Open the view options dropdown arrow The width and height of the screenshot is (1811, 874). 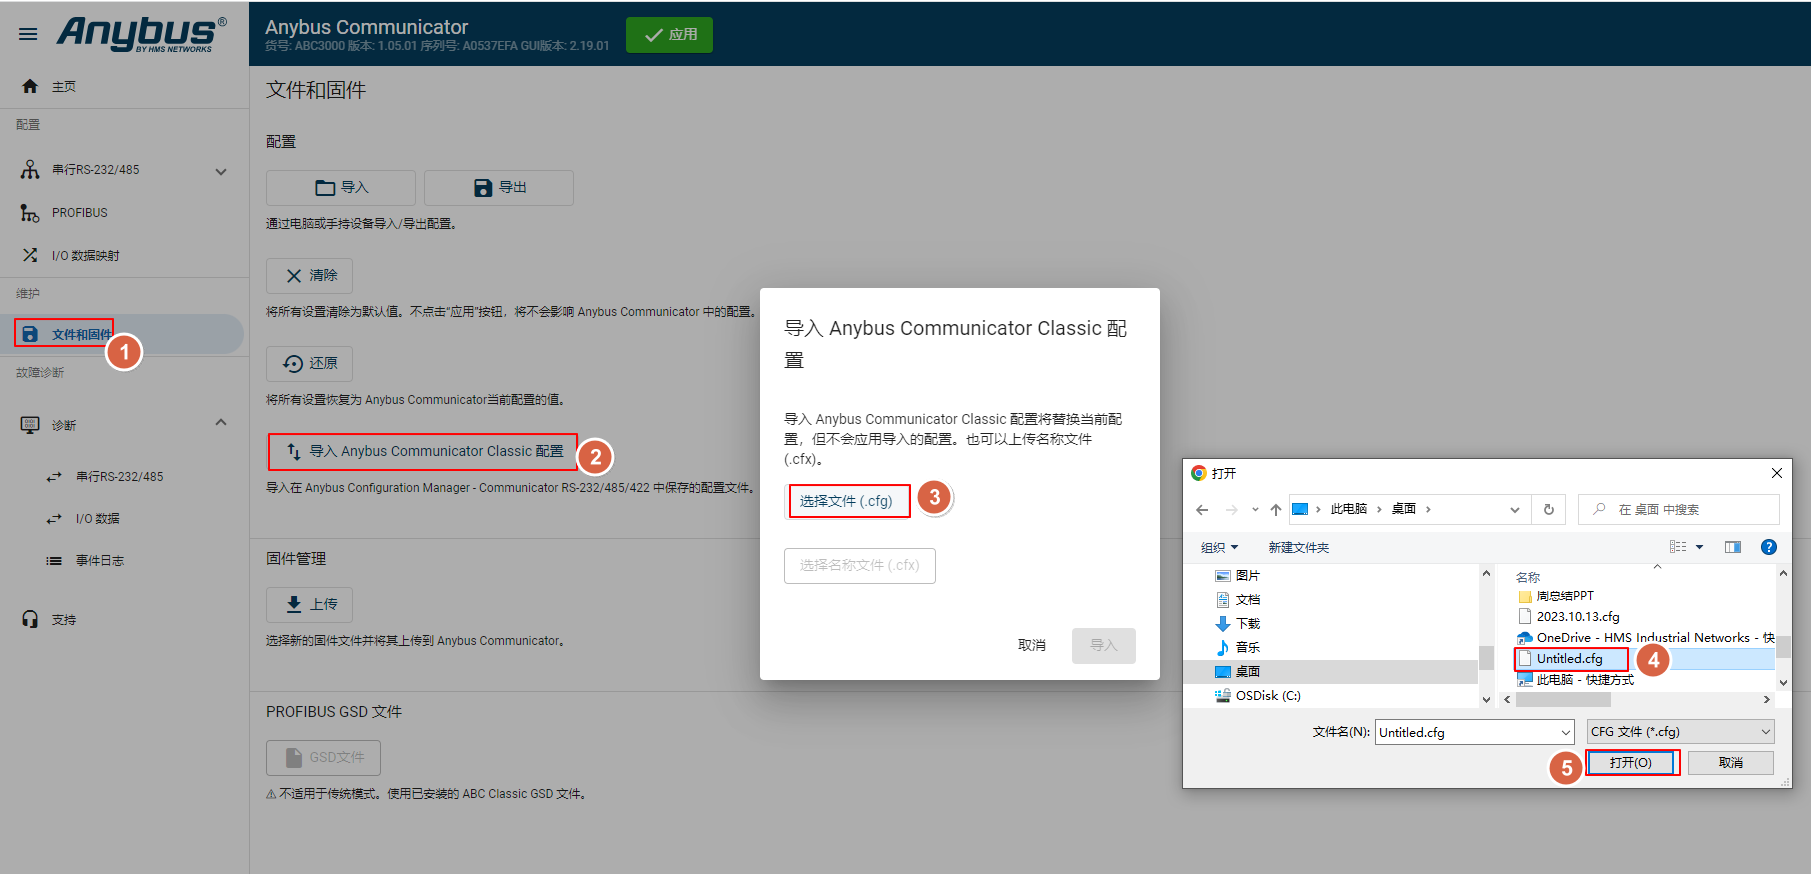point(1700,547)
